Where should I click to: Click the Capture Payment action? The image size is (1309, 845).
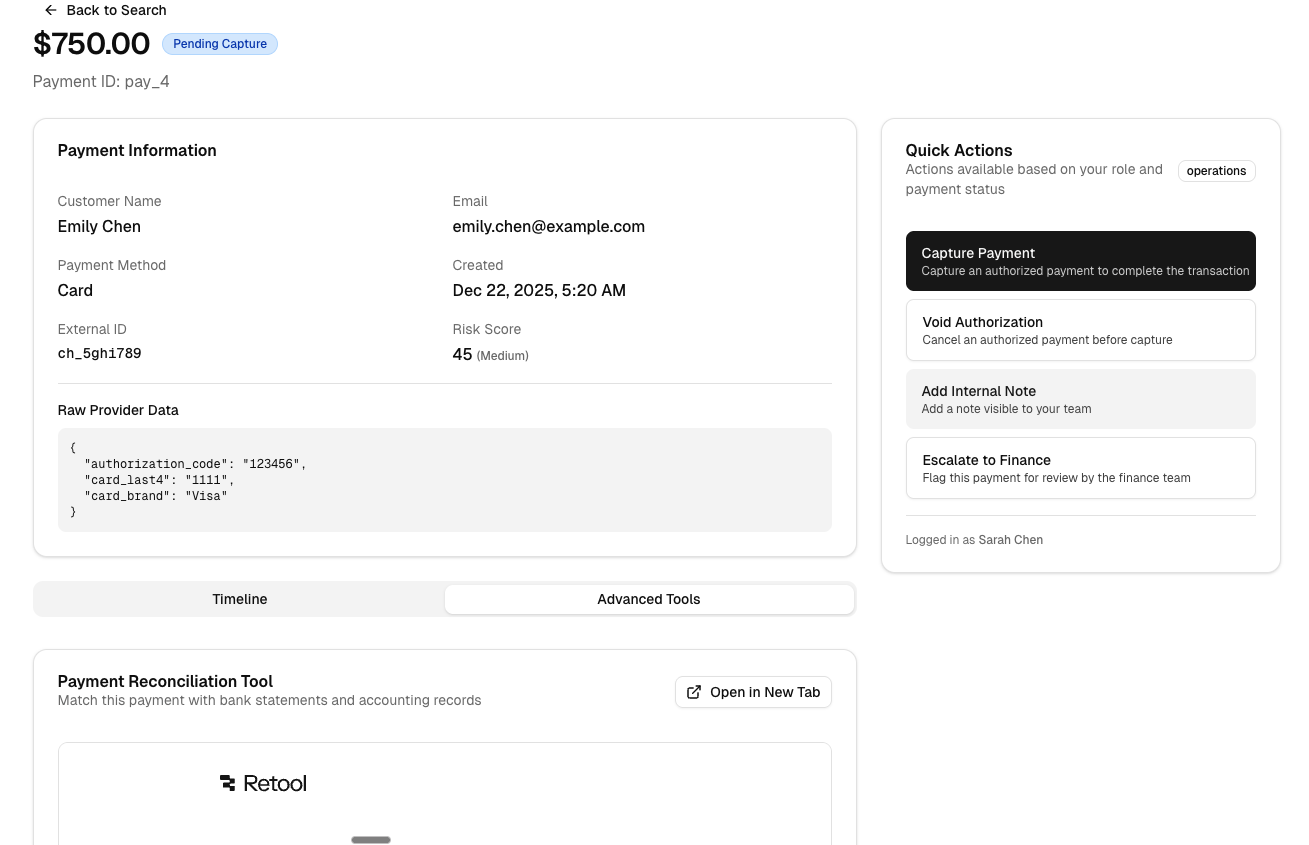(1080, 260)
